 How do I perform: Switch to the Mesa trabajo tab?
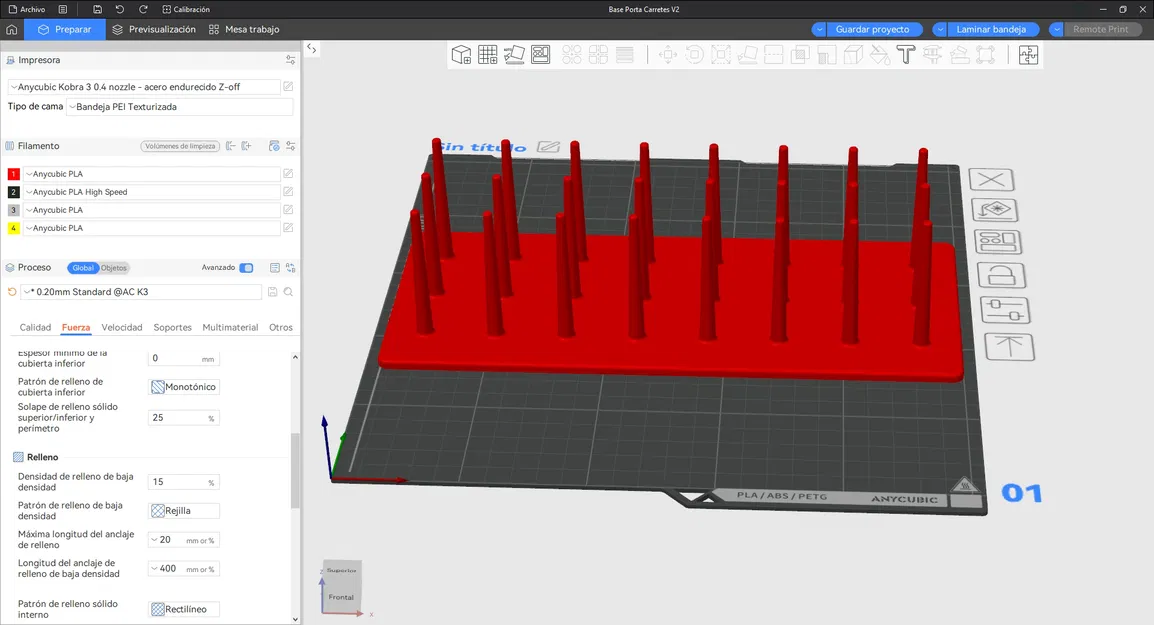[x=244, y=29]
